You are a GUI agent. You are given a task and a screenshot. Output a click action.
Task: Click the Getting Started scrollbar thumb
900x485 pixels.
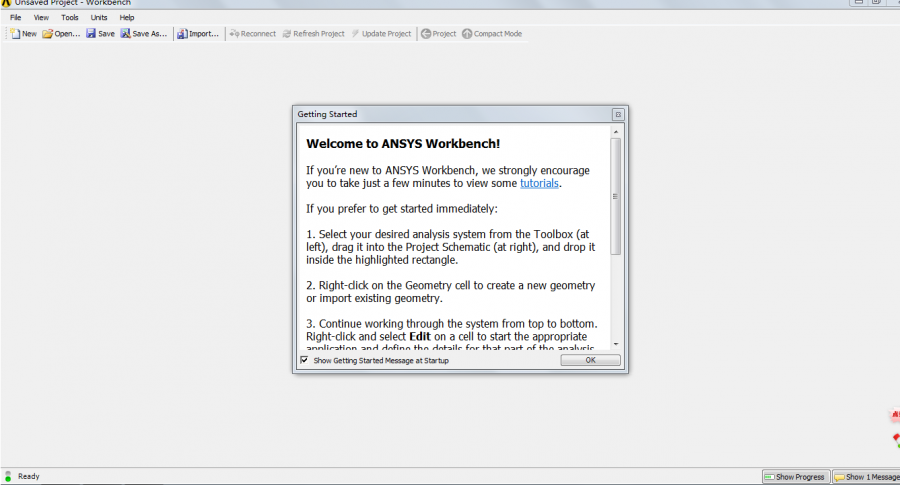tap(616, 196)
